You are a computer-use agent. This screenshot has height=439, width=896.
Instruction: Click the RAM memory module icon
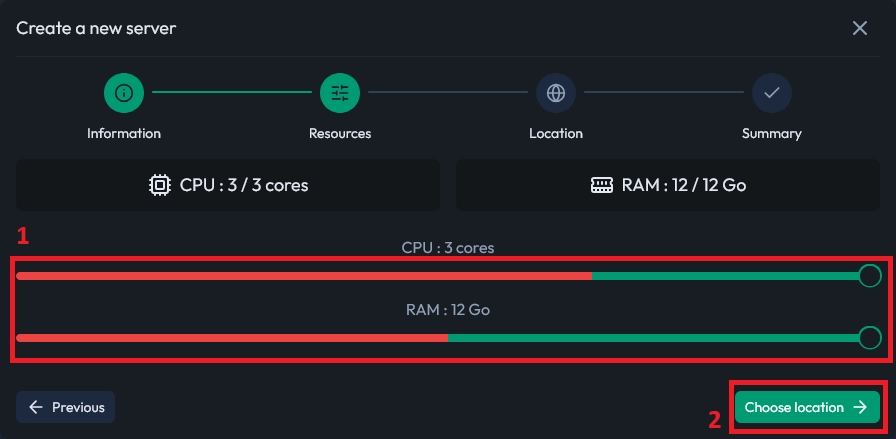pos(601,185)
